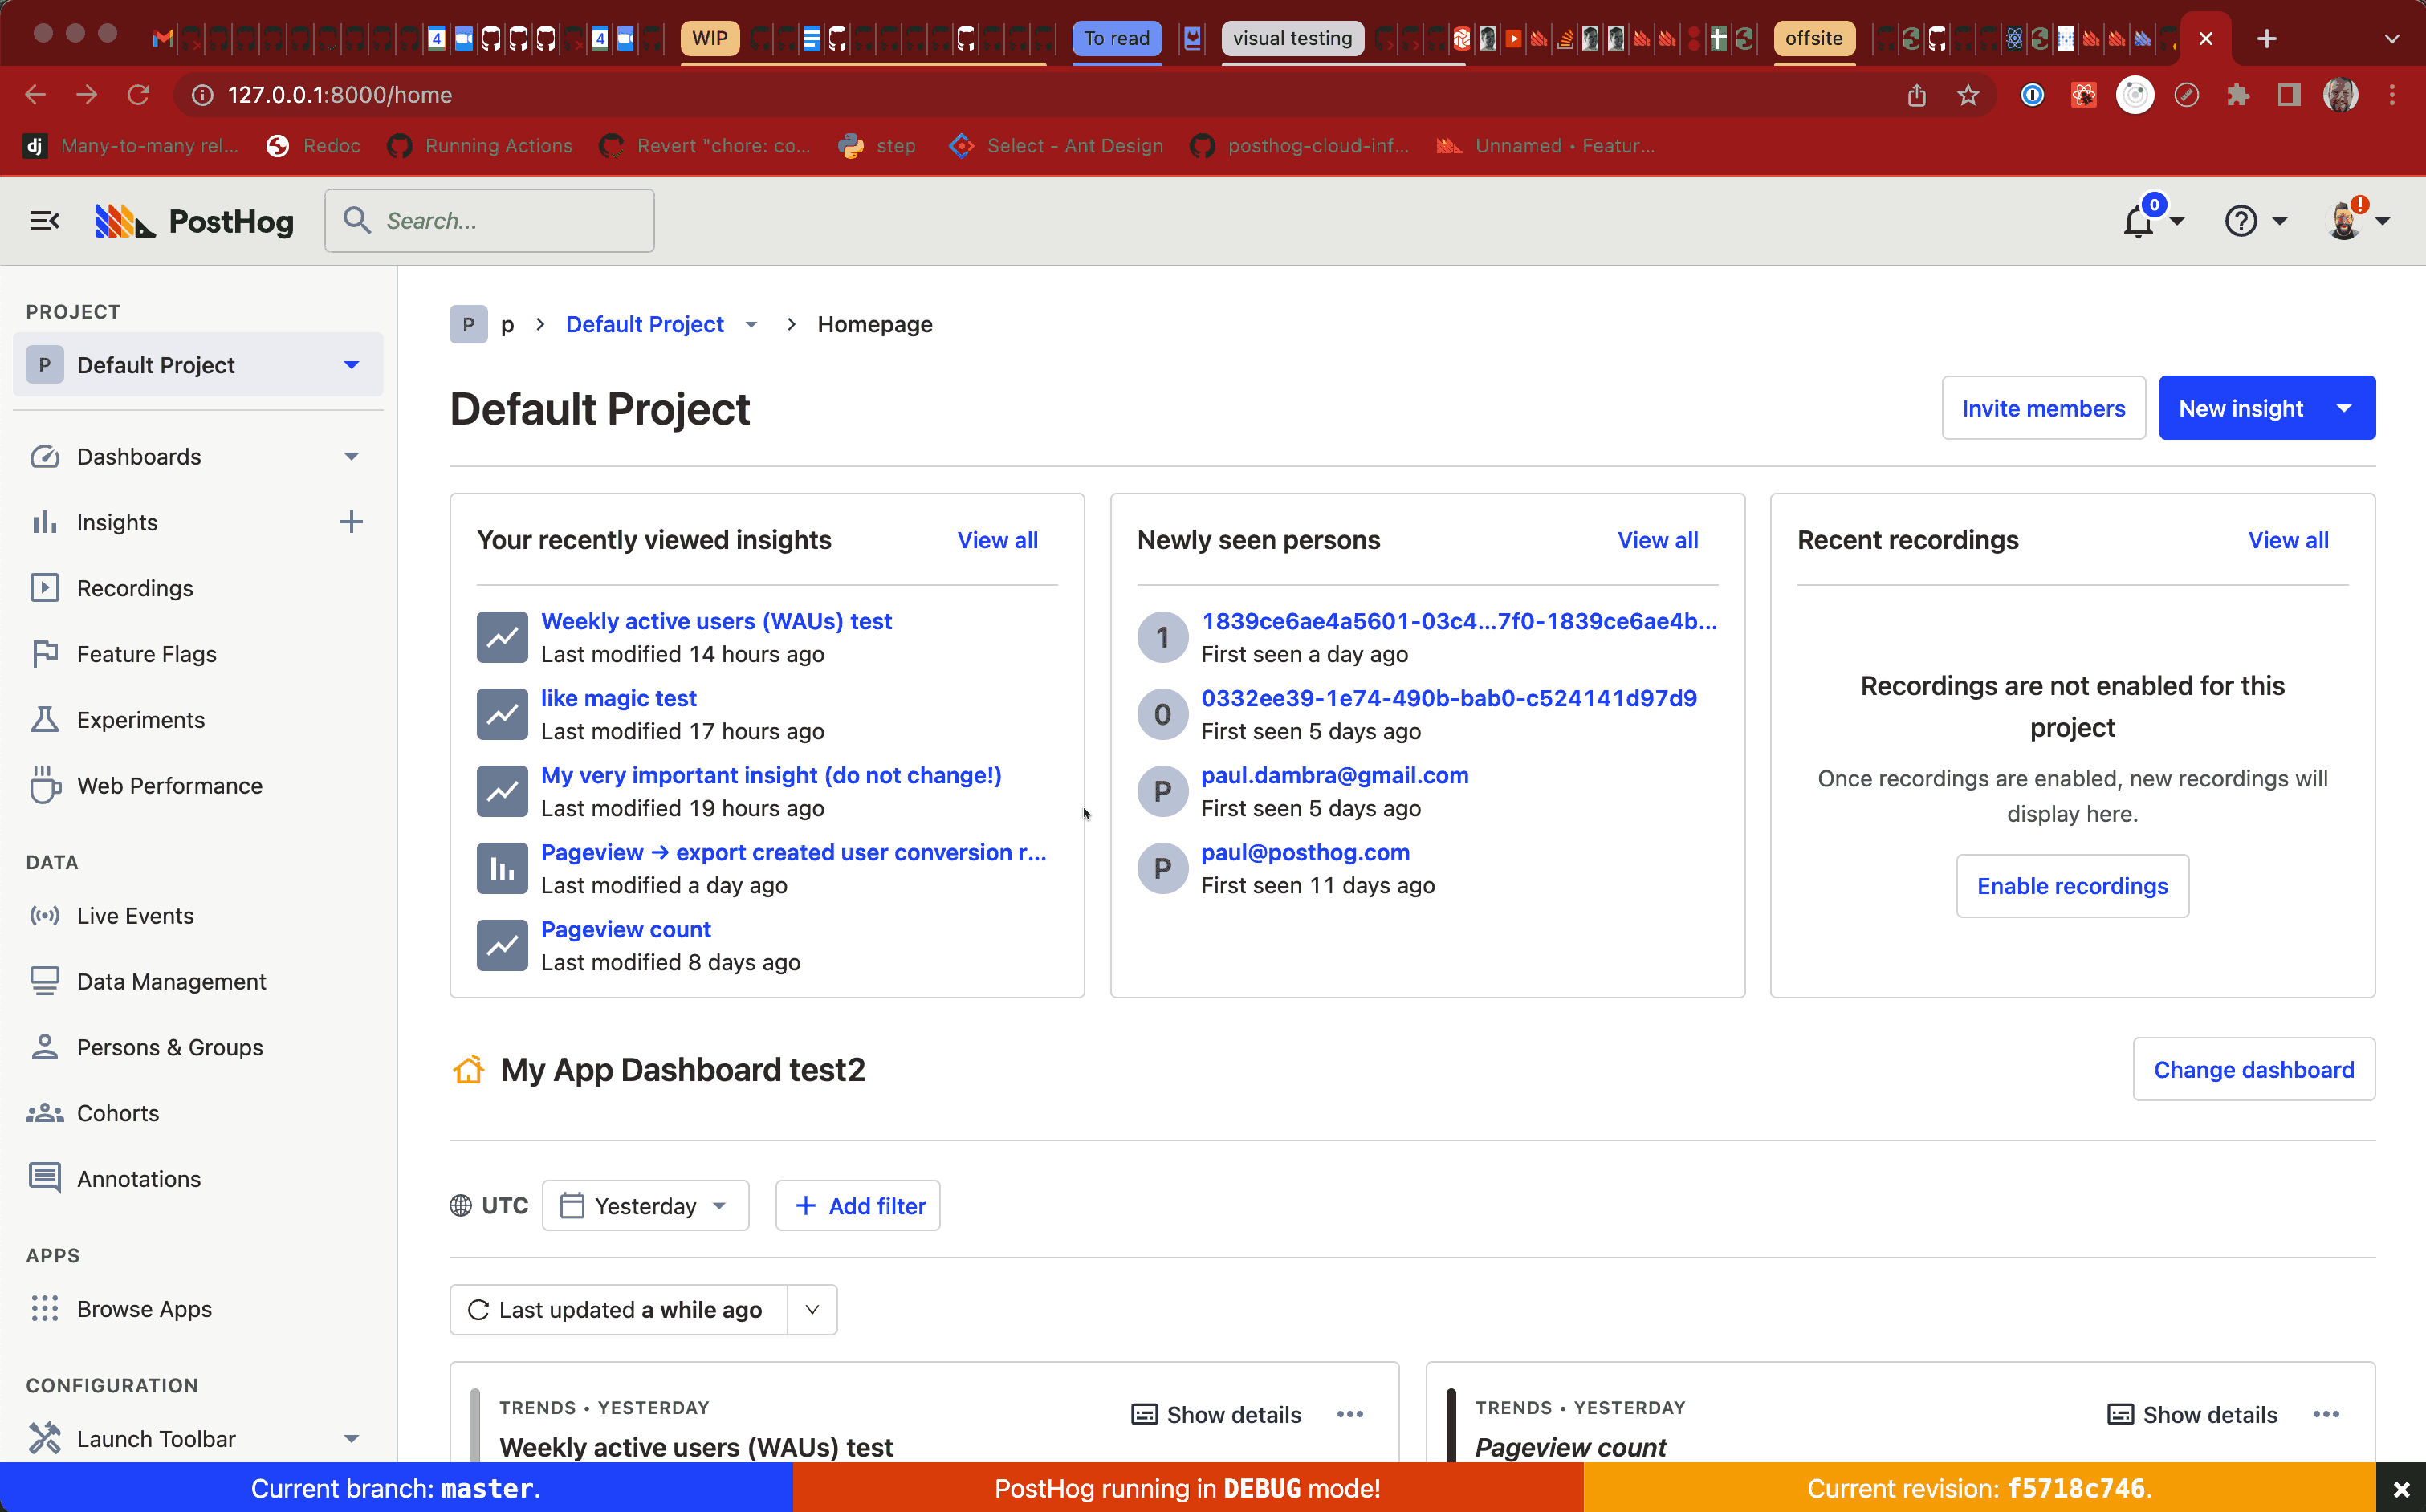Open the Pageview count insight link
The image size is (2426, 1512).
pos(626,929)
